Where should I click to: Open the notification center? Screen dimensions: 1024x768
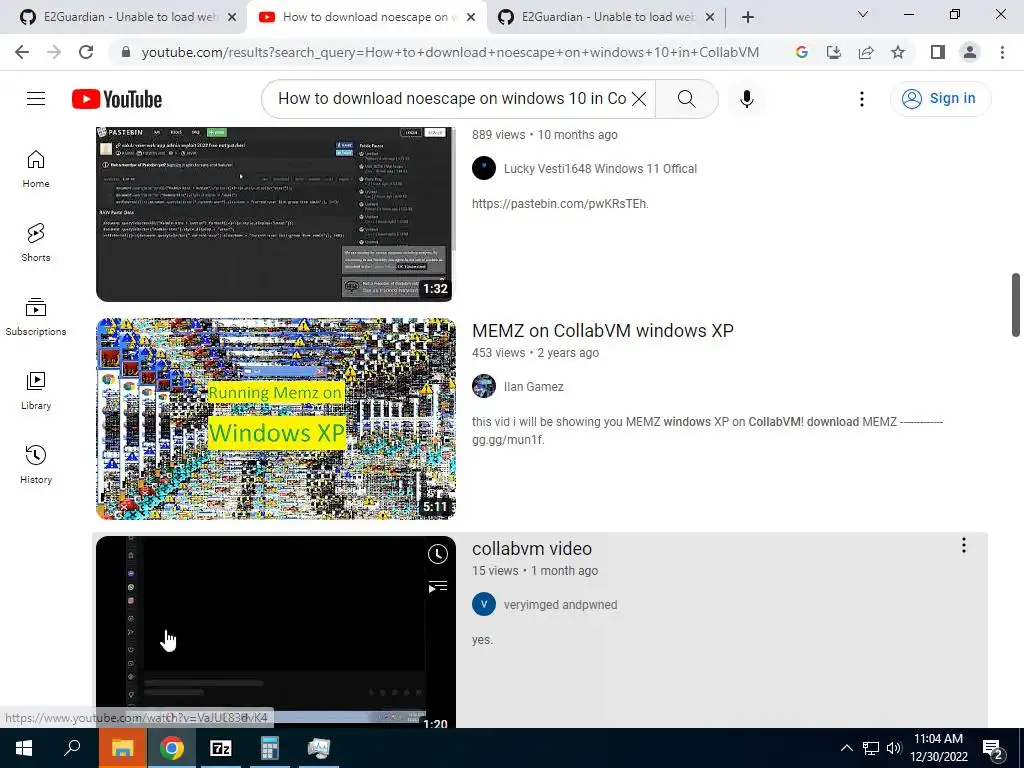pos(993,749)
